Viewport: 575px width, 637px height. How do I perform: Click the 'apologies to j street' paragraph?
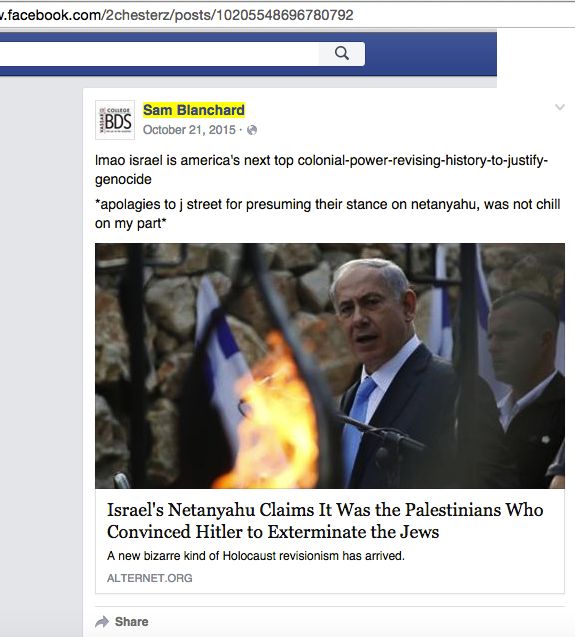(x=328, y=214)
